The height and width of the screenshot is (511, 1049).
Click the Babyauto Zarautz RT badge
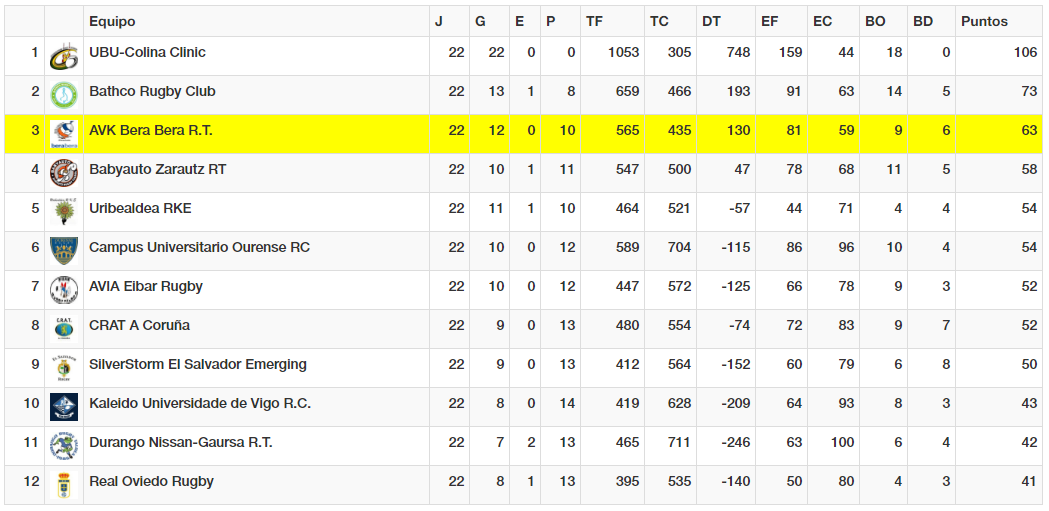point(64,173)
